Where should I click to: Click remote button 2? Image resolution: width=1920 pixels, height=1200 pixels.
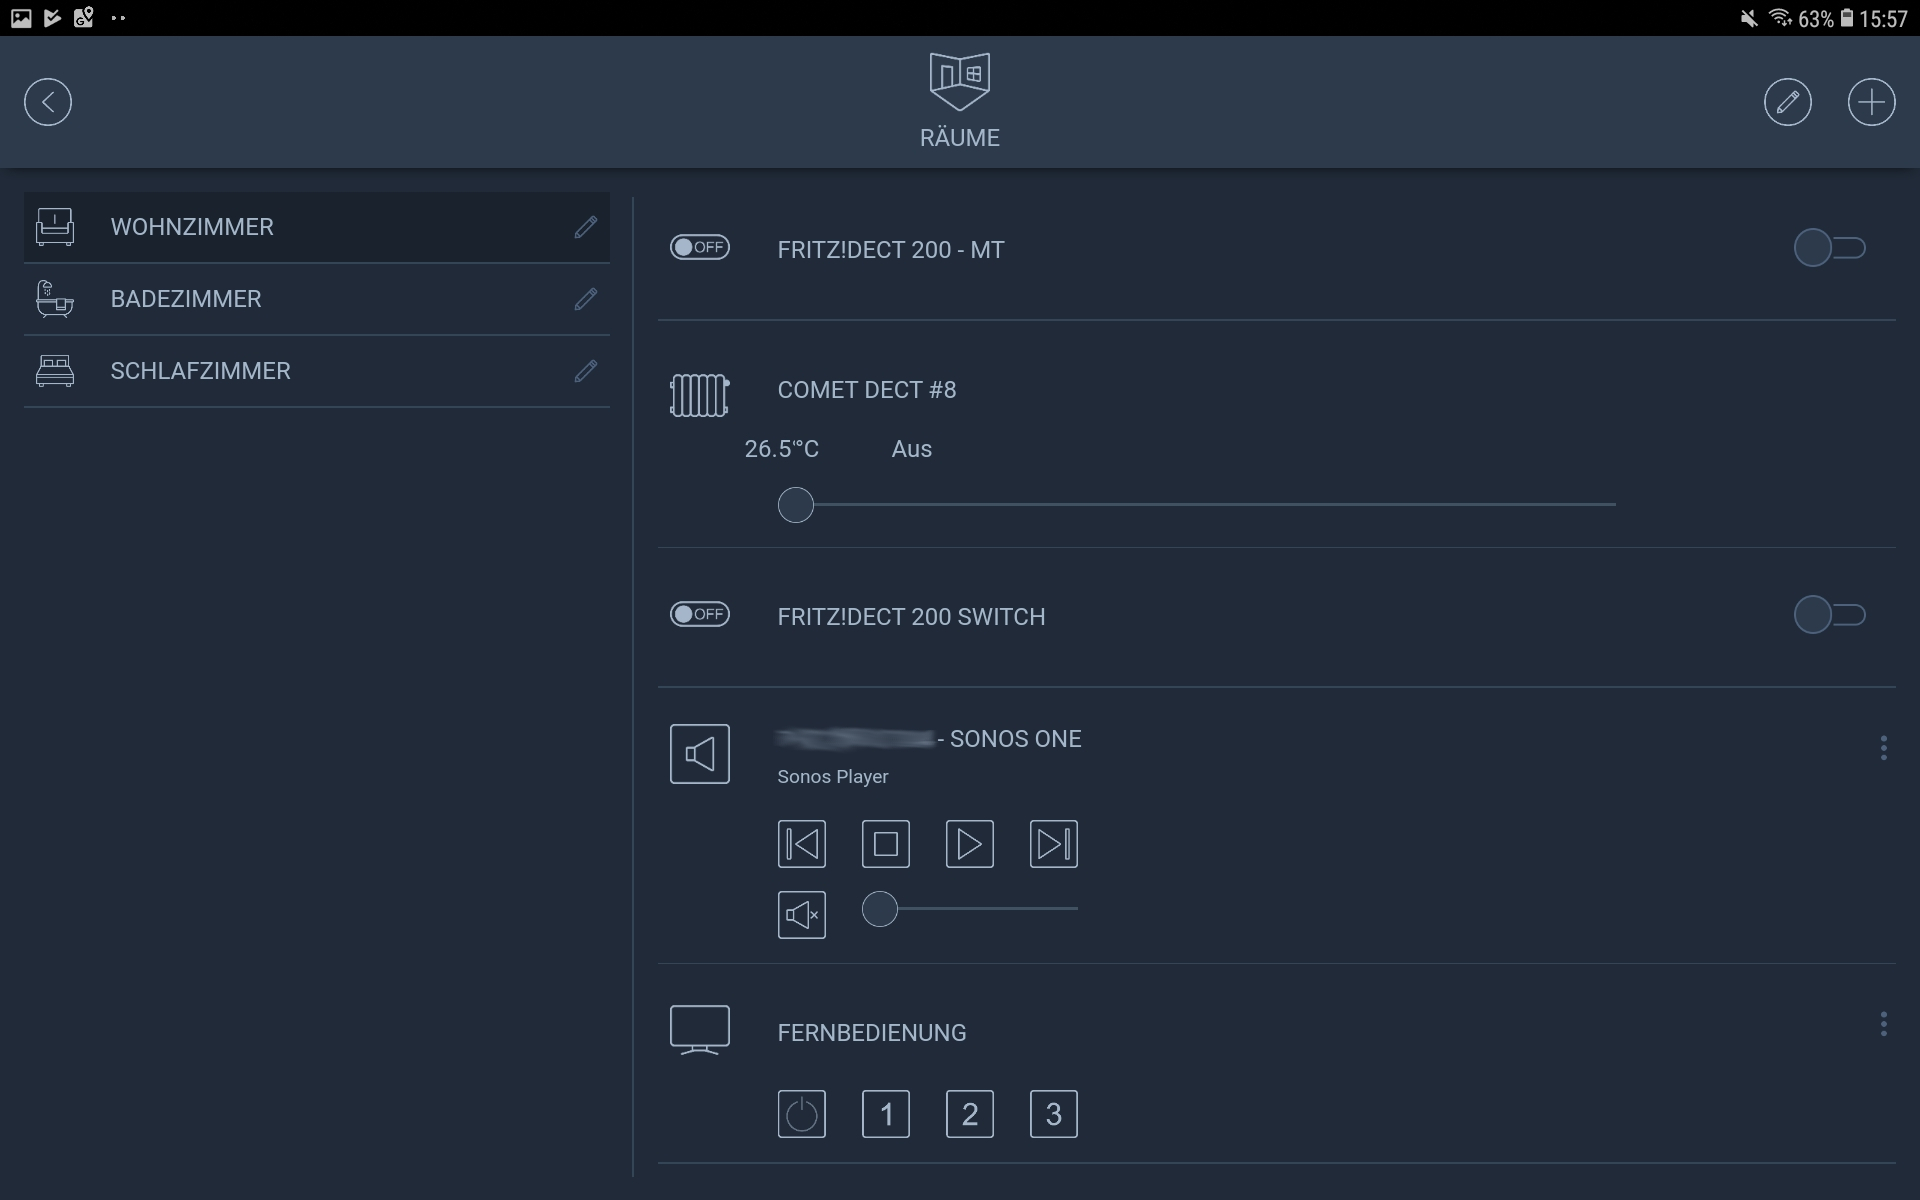(970, 1114)
